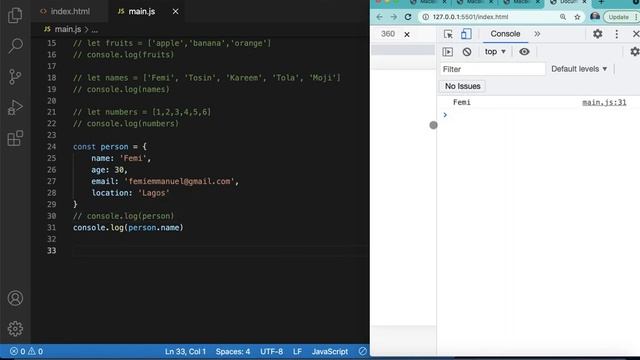The image size is (640, 360).
Task: Toggle the device toolbar in DevTools
Action: click(x=466, y=34)
